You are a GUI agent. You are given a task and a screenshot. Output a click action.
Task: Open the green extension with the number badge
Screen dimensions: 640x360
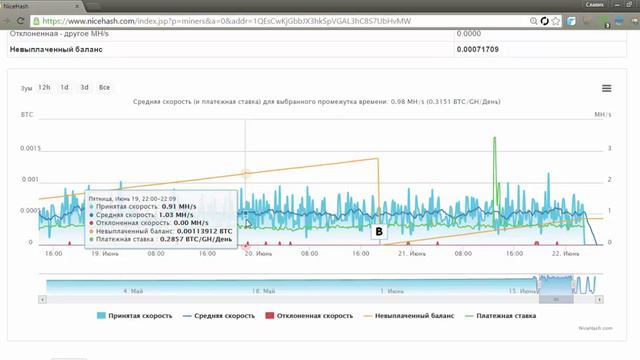(x=604, y=22)
